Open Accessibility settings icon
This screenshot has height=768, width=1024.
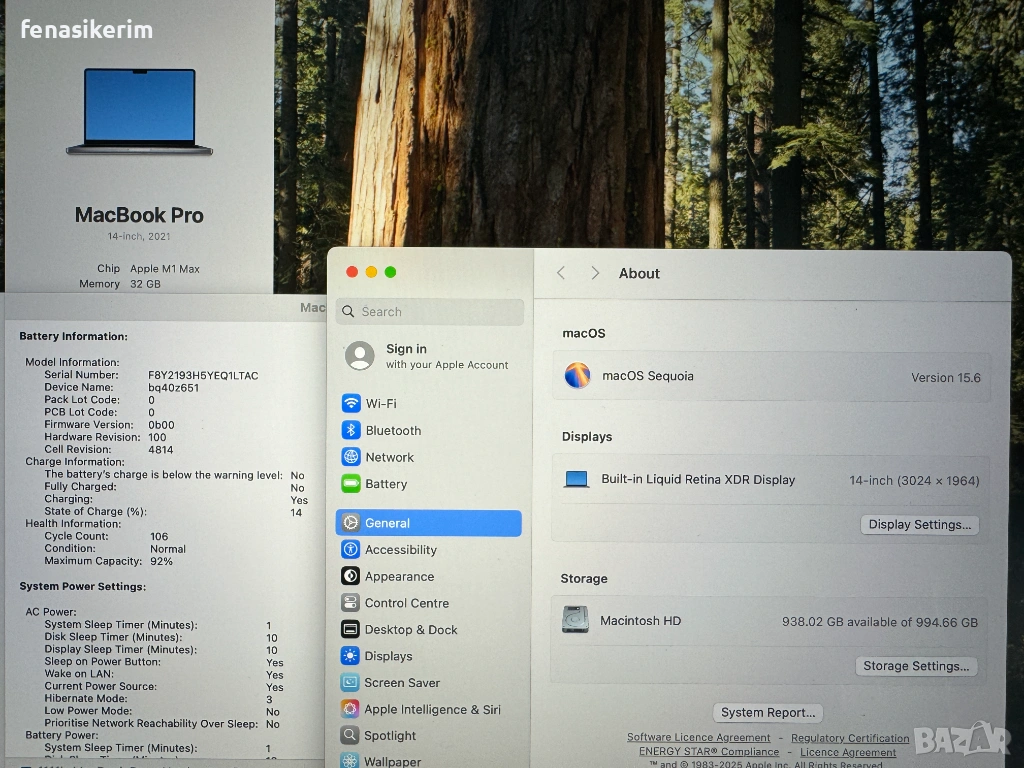tap(351, 550)
